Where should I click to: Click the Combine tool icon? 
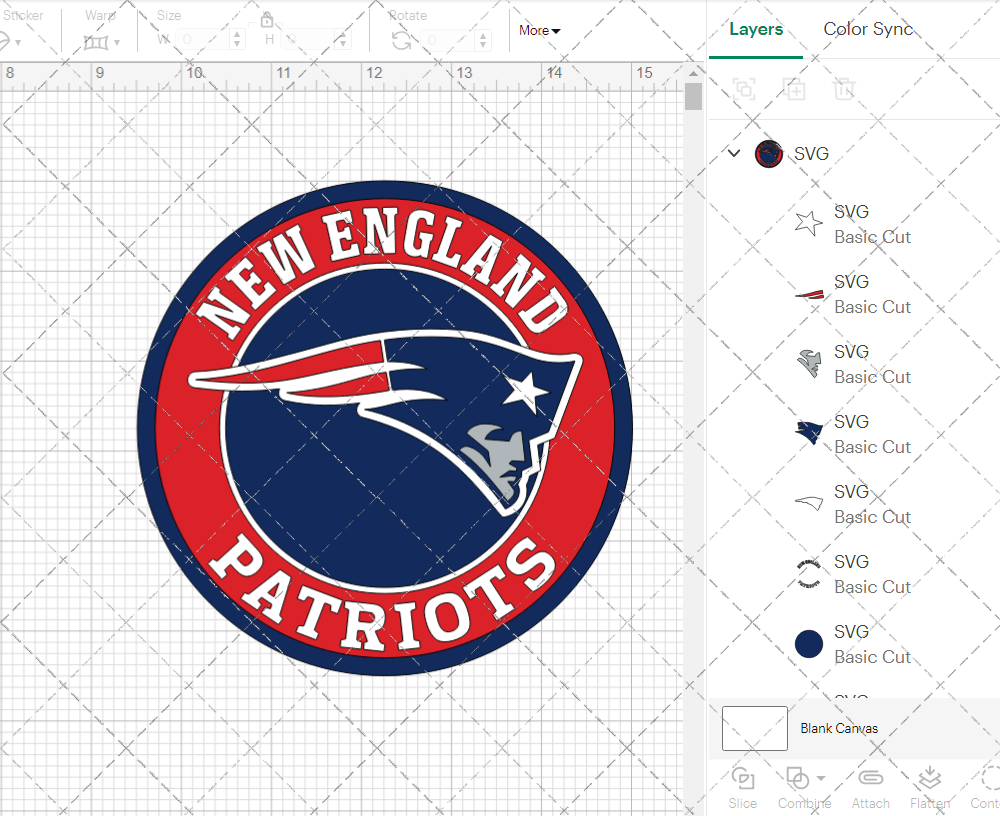coord(797,778)
